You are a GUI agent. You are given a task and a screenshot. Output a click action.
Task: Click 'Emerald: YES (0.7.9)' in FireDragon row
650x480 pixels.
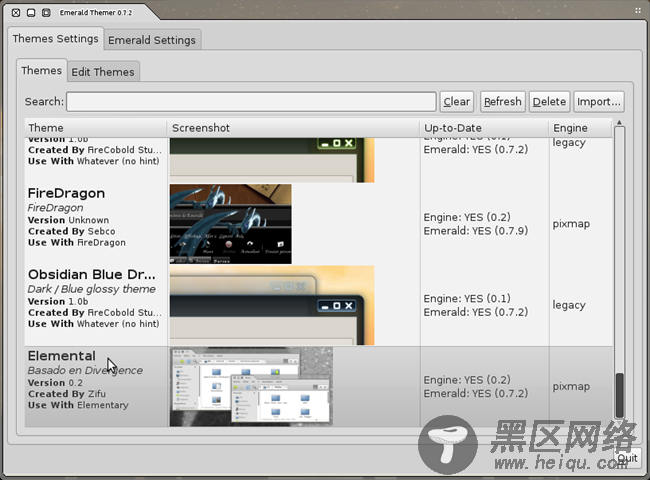[476, 230]
